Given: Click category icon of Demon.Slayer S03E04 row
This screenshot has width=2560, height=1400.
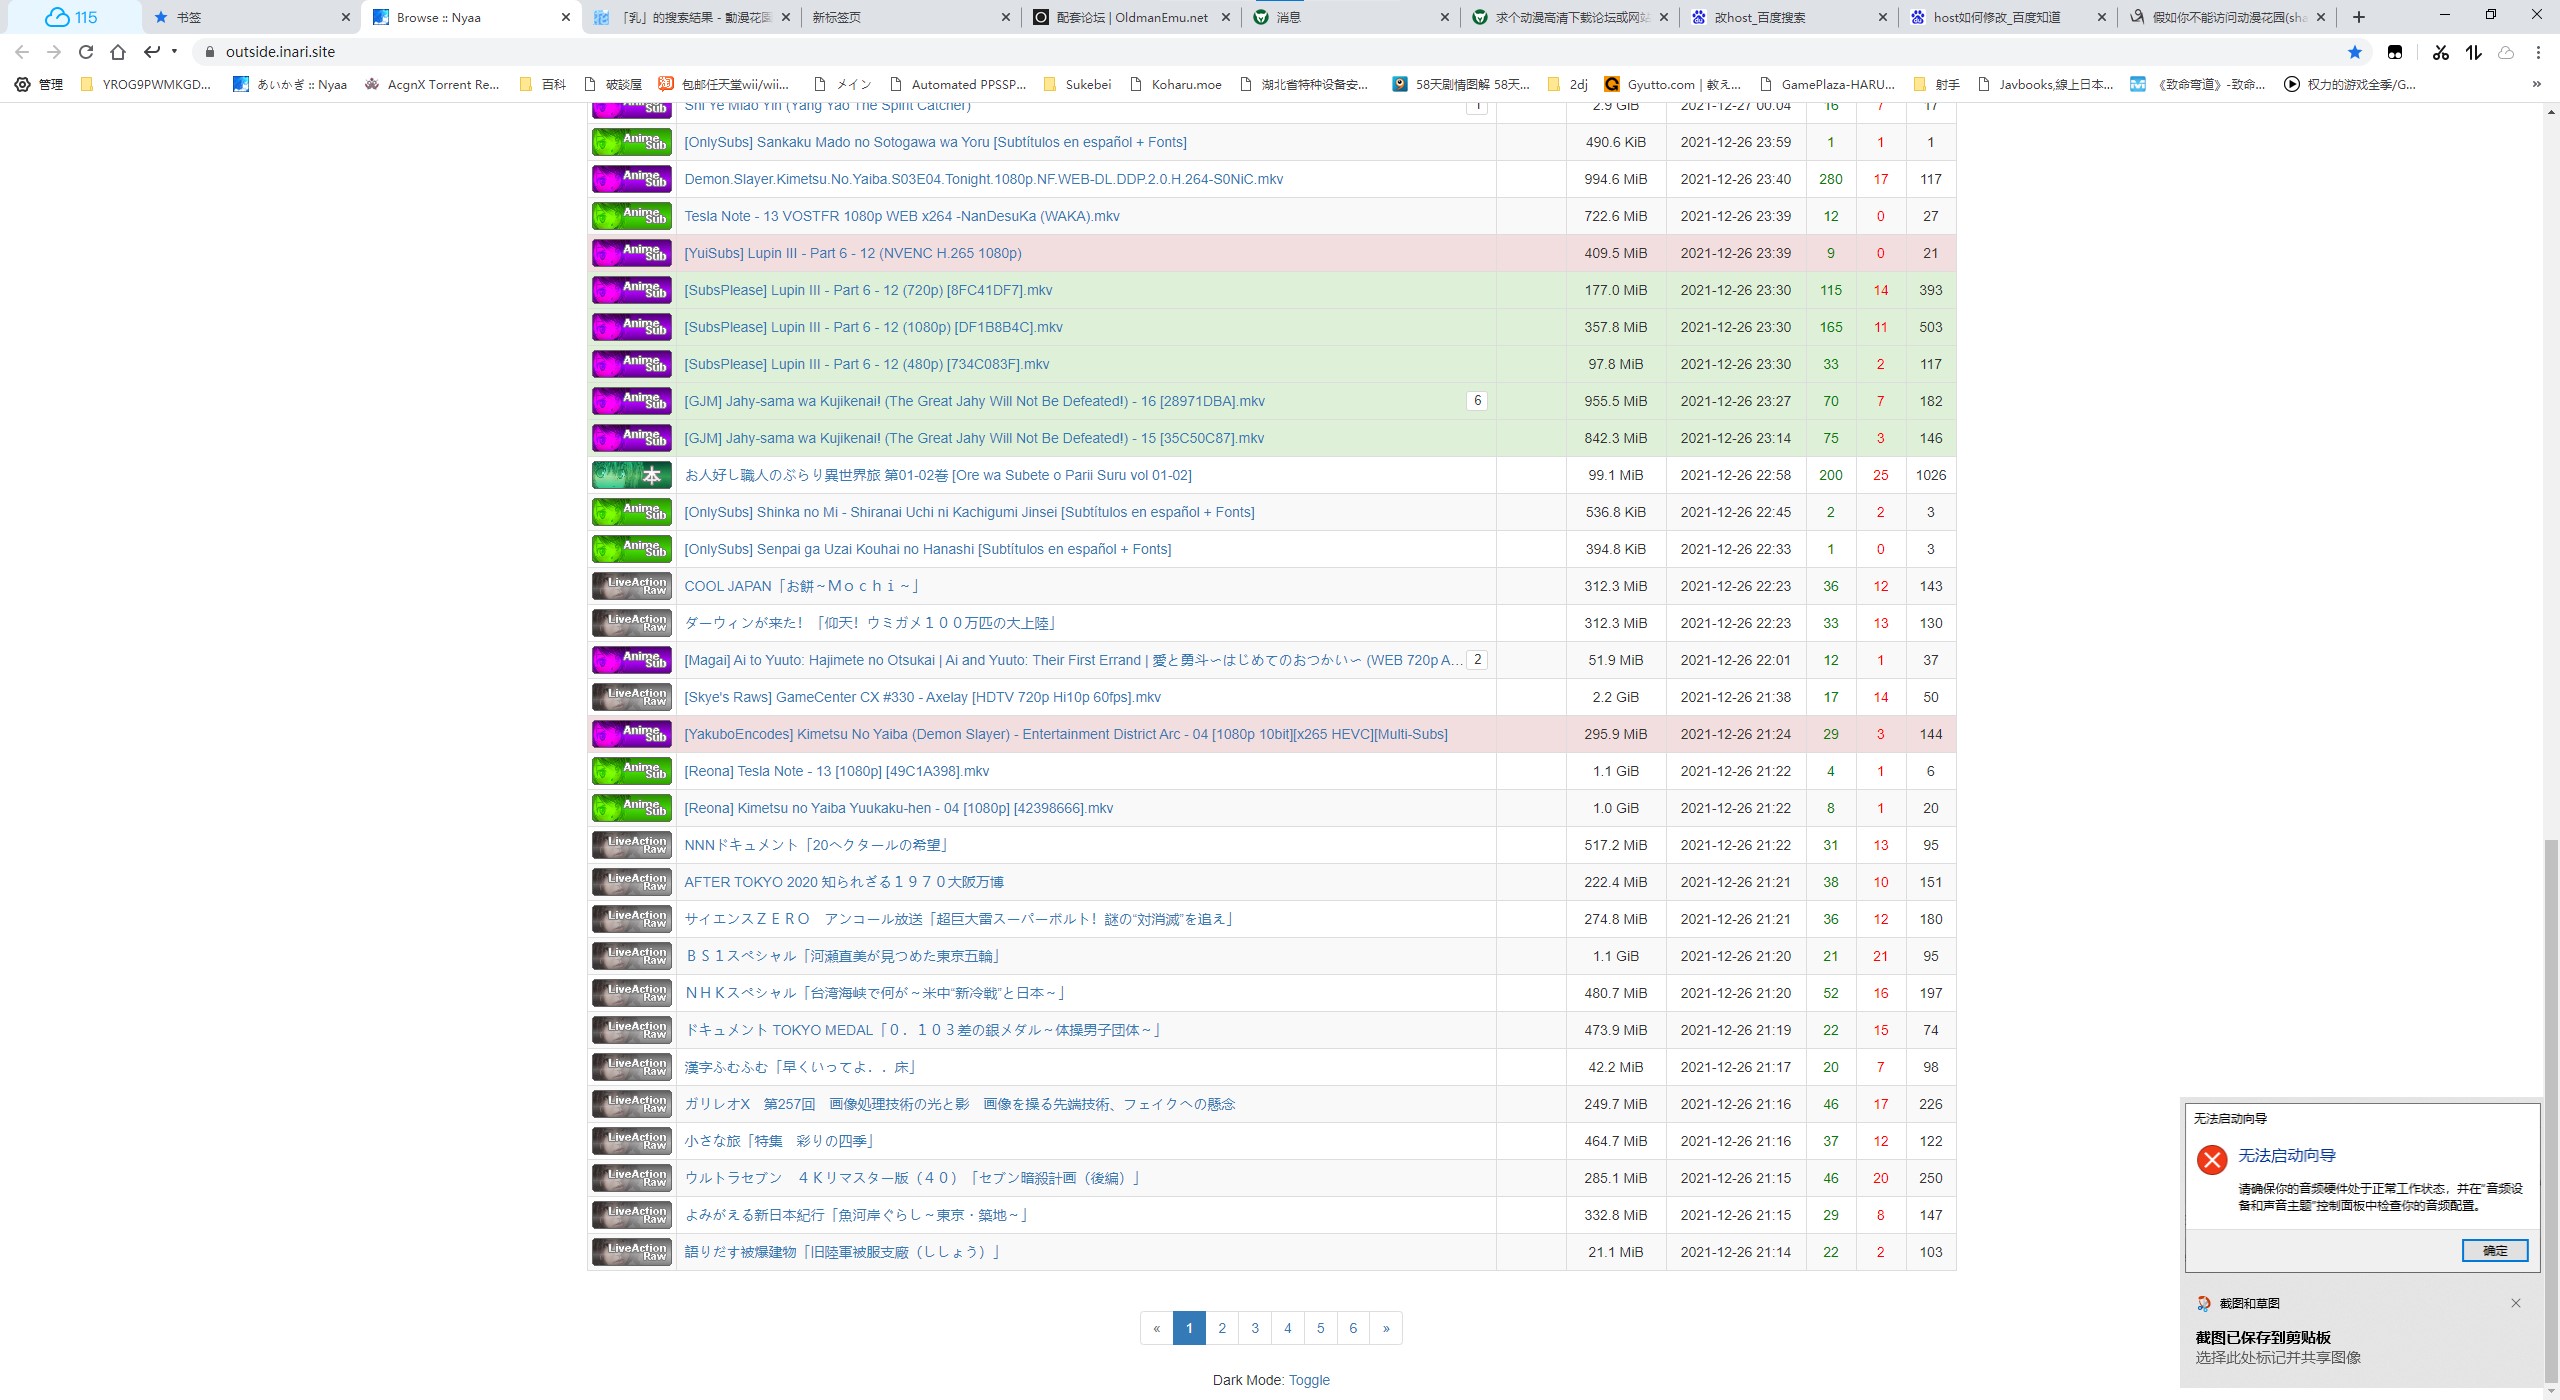Looking at the screenshot, I should coord(632,179).
